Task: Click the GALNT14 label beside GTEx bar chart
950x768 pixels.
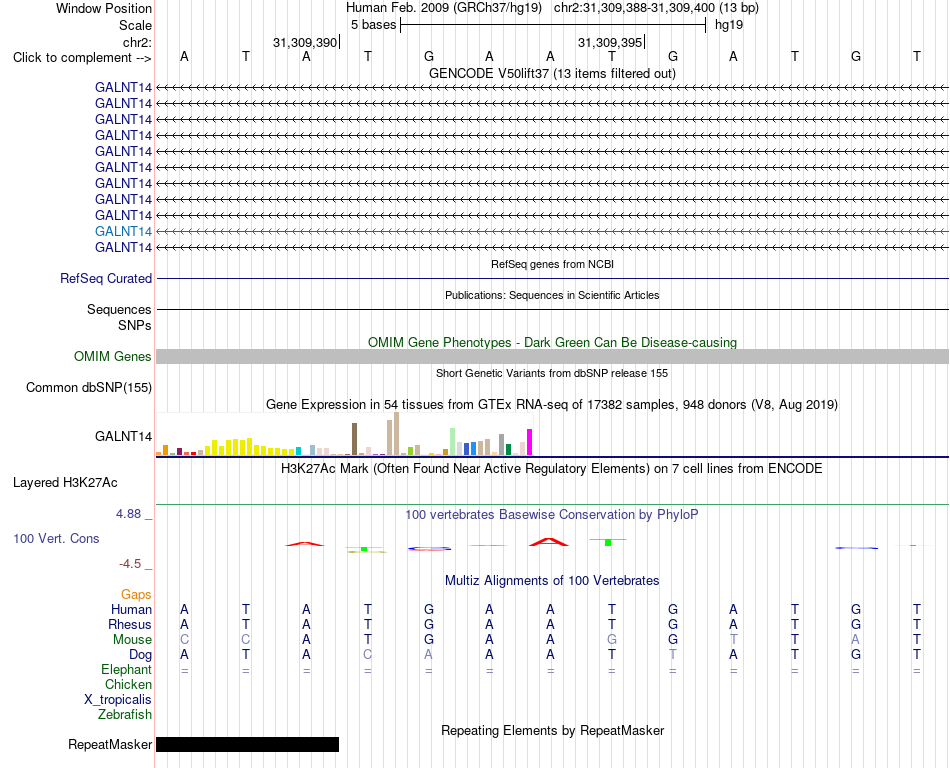Action: point(123,436)
